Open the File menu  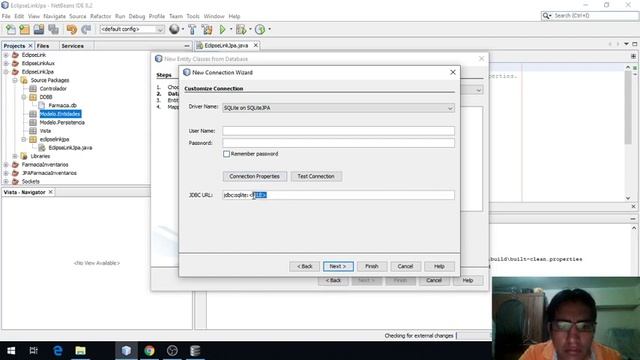click(x=6, y=16)
